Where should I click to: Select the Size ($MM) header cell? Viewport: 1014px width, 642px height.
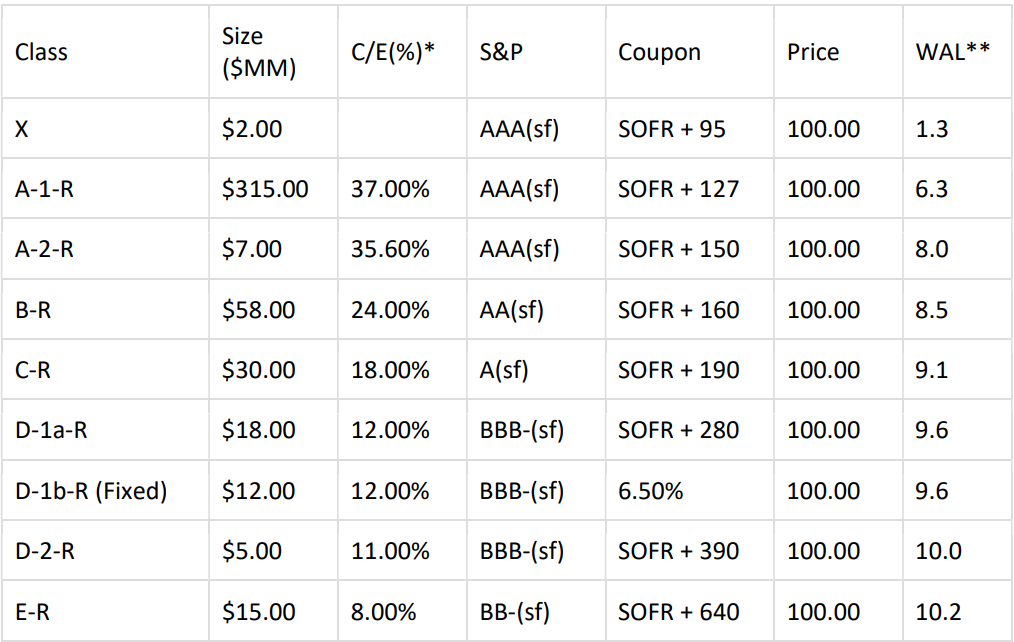(258, 52)
